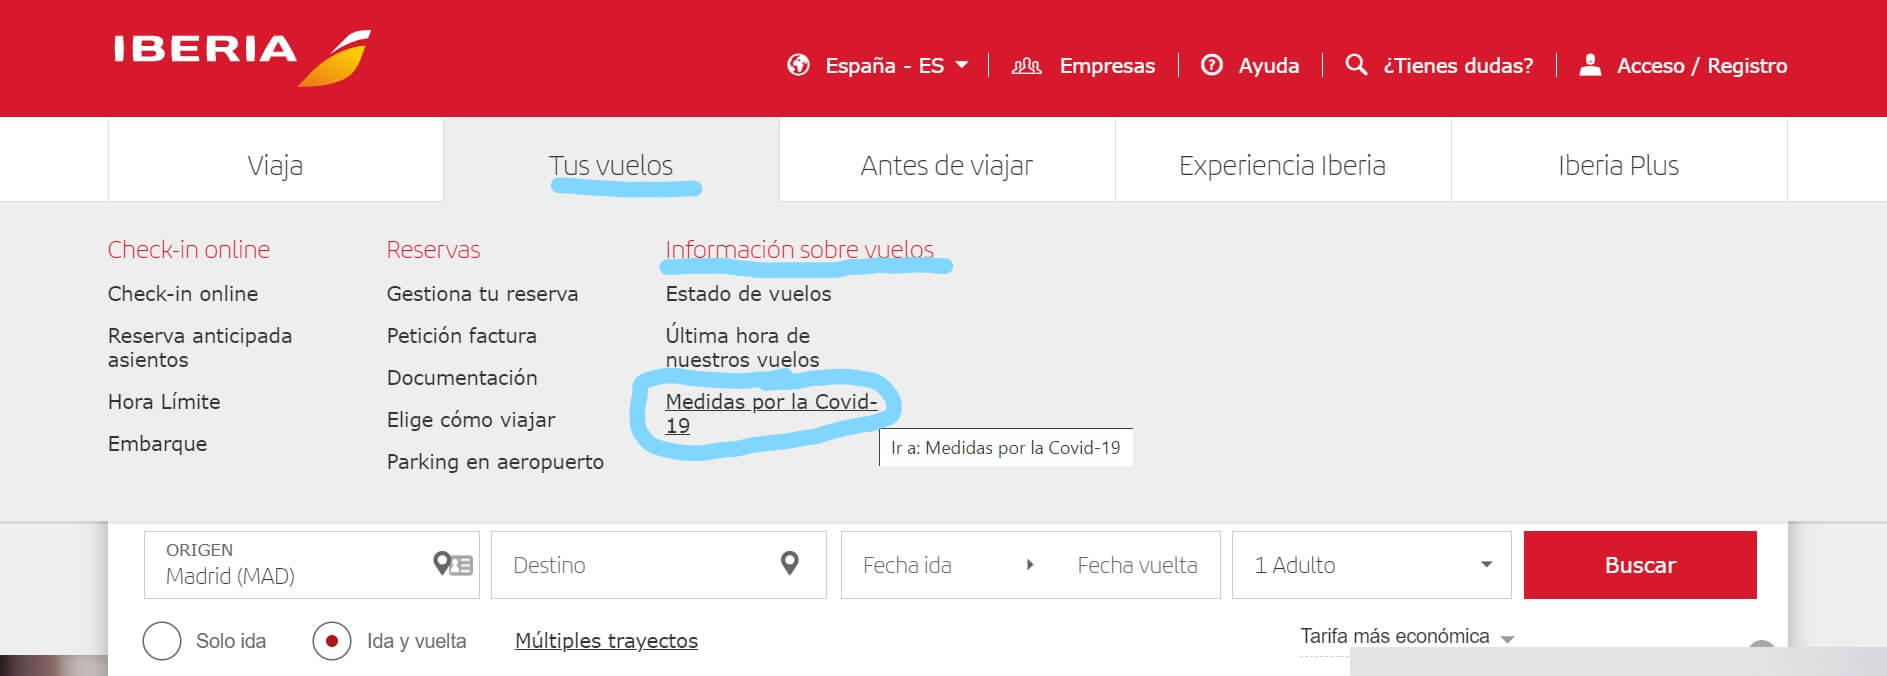1887x676 pixels.
Task: Click the Empresas people icon
Action: (1026, 66)
